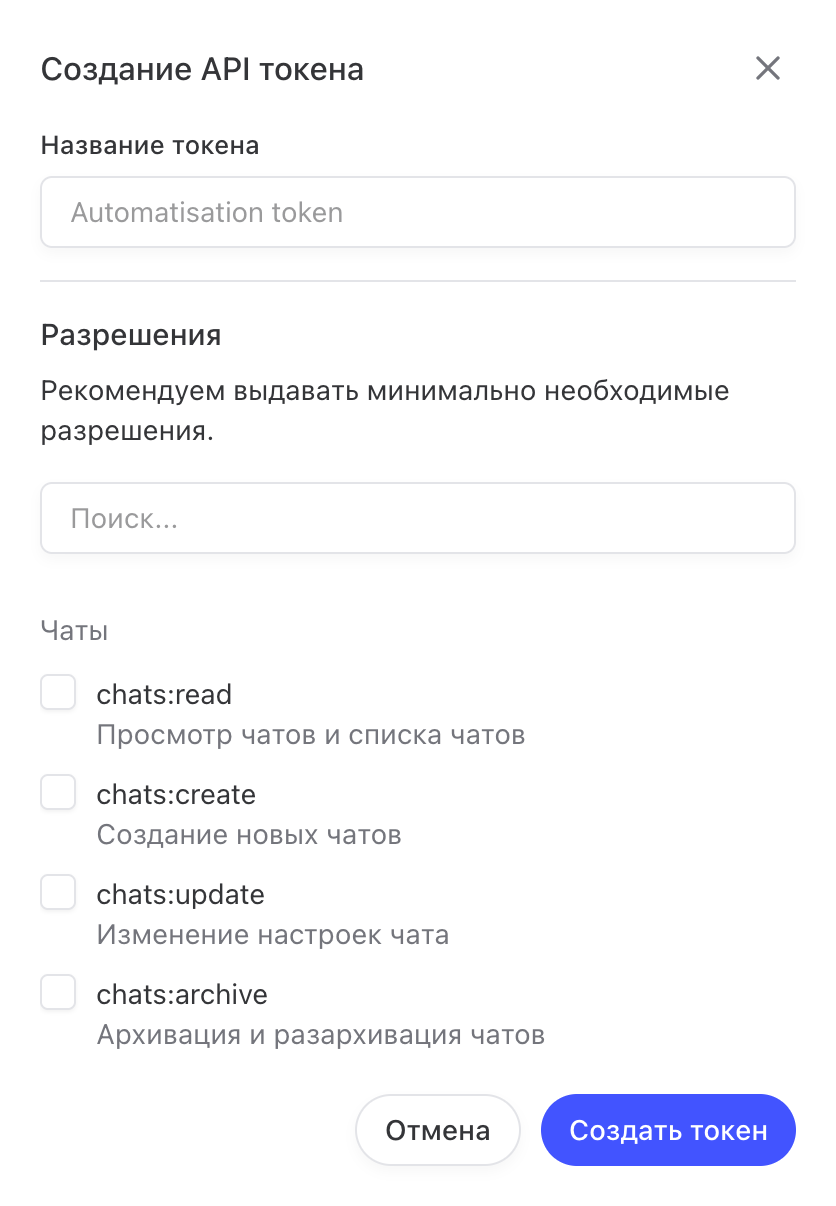Viewport: 836px width, 1206px height.
Task: Enable the chats:read permission checkbox
Action: point(58,692)
